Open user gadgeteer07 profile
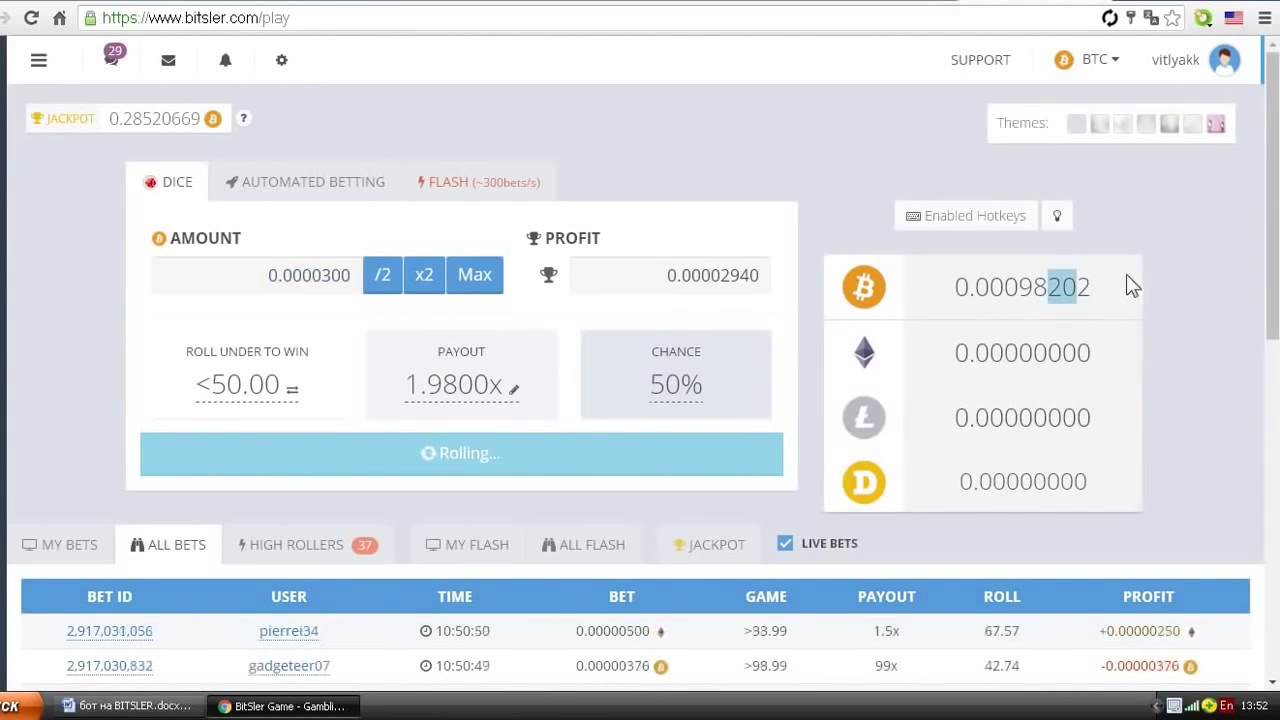Image resolution: width=1280 pixels, height=720 pixels. 289,666
